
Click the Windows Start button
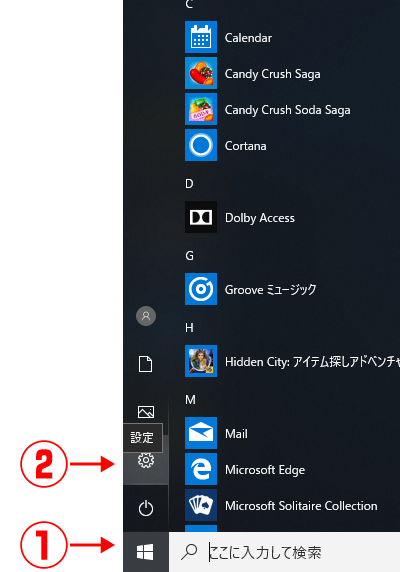pos(145,552)
